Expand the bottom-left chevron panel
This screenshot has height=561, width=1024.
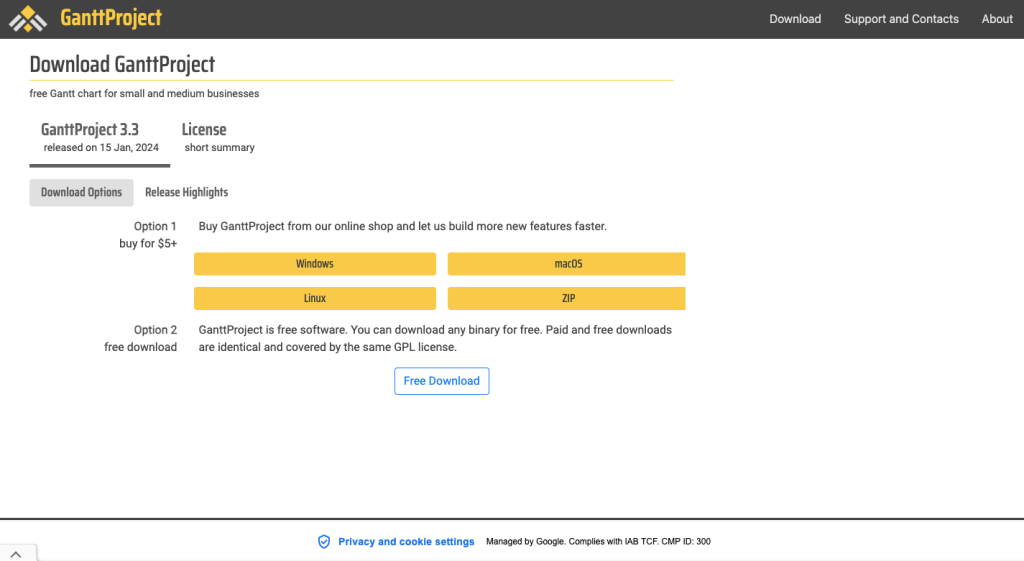point(18,553)
